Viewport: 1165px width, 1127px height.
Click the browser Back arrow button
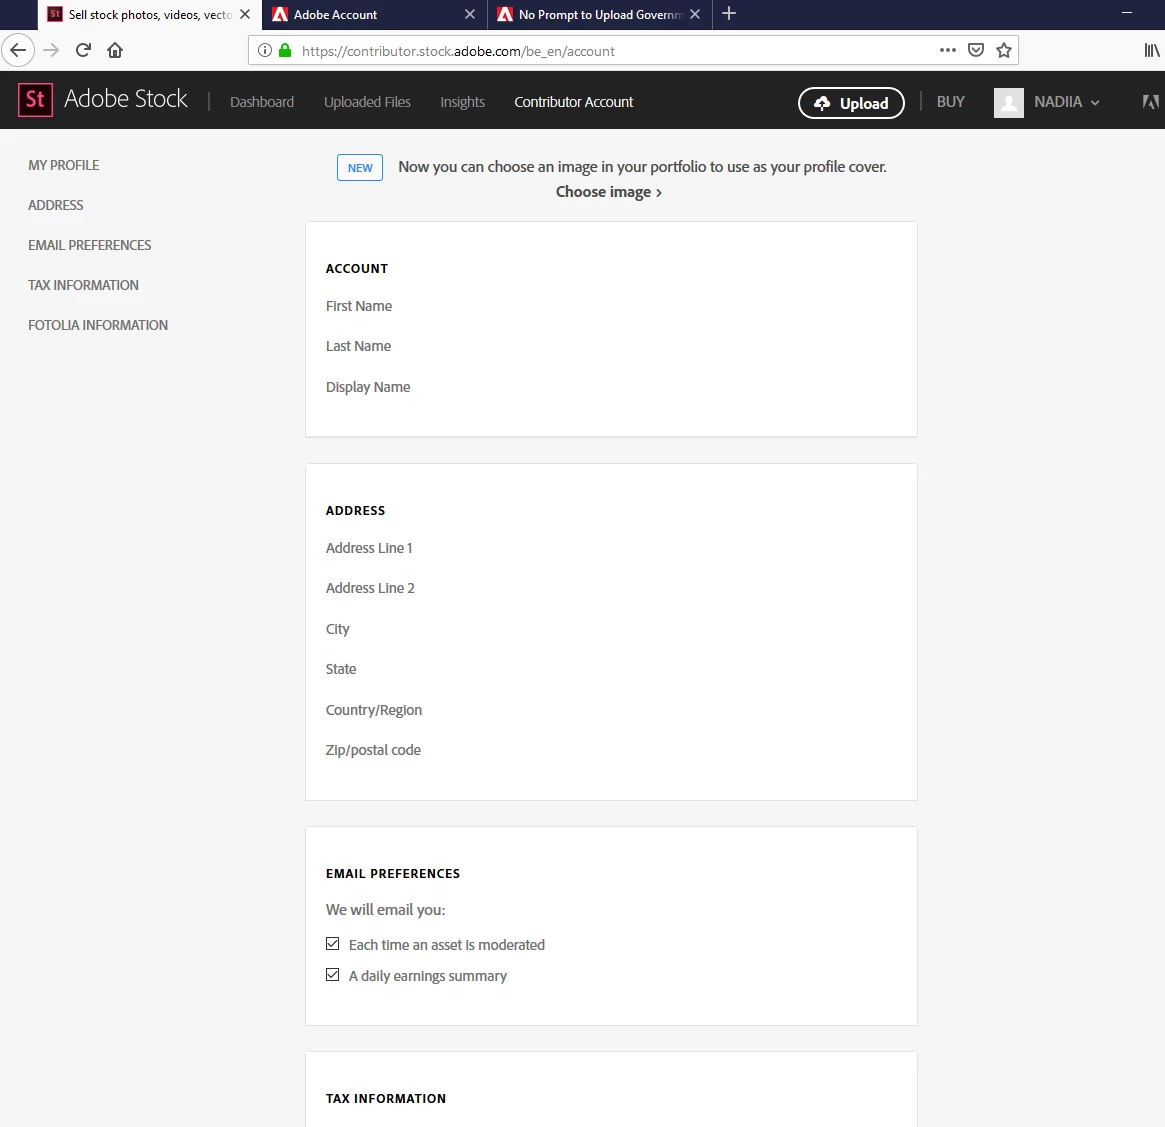(x=18, y=51)
